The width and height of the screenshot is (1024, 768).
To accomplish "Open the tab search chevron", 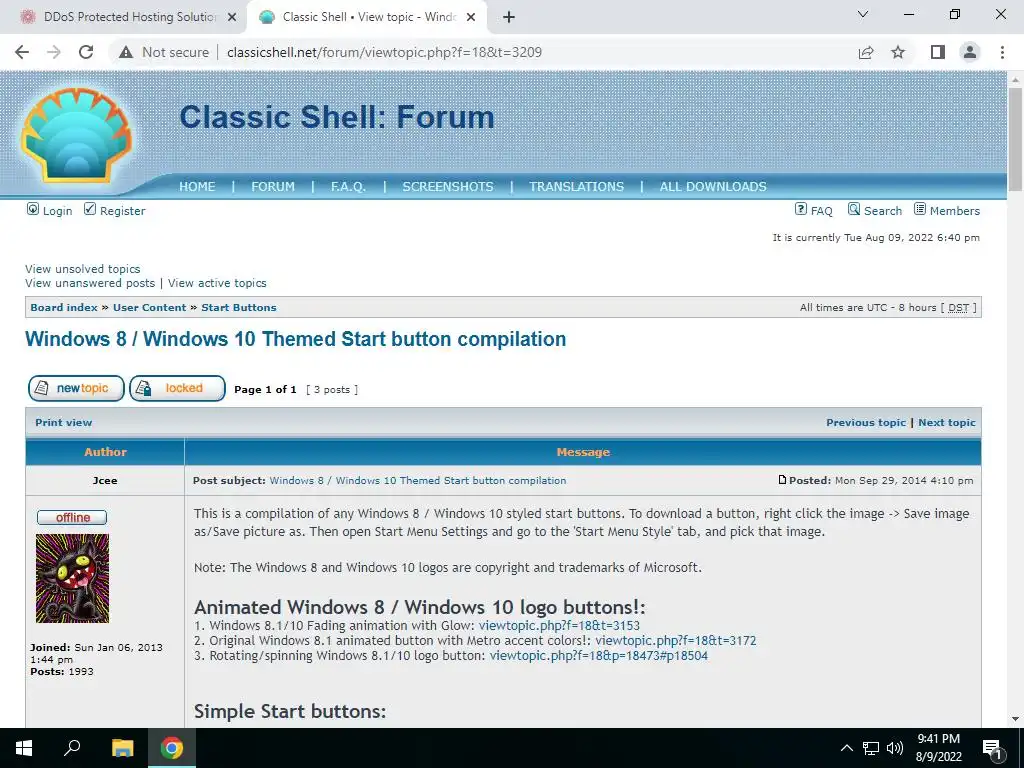I will click(863, 14).
